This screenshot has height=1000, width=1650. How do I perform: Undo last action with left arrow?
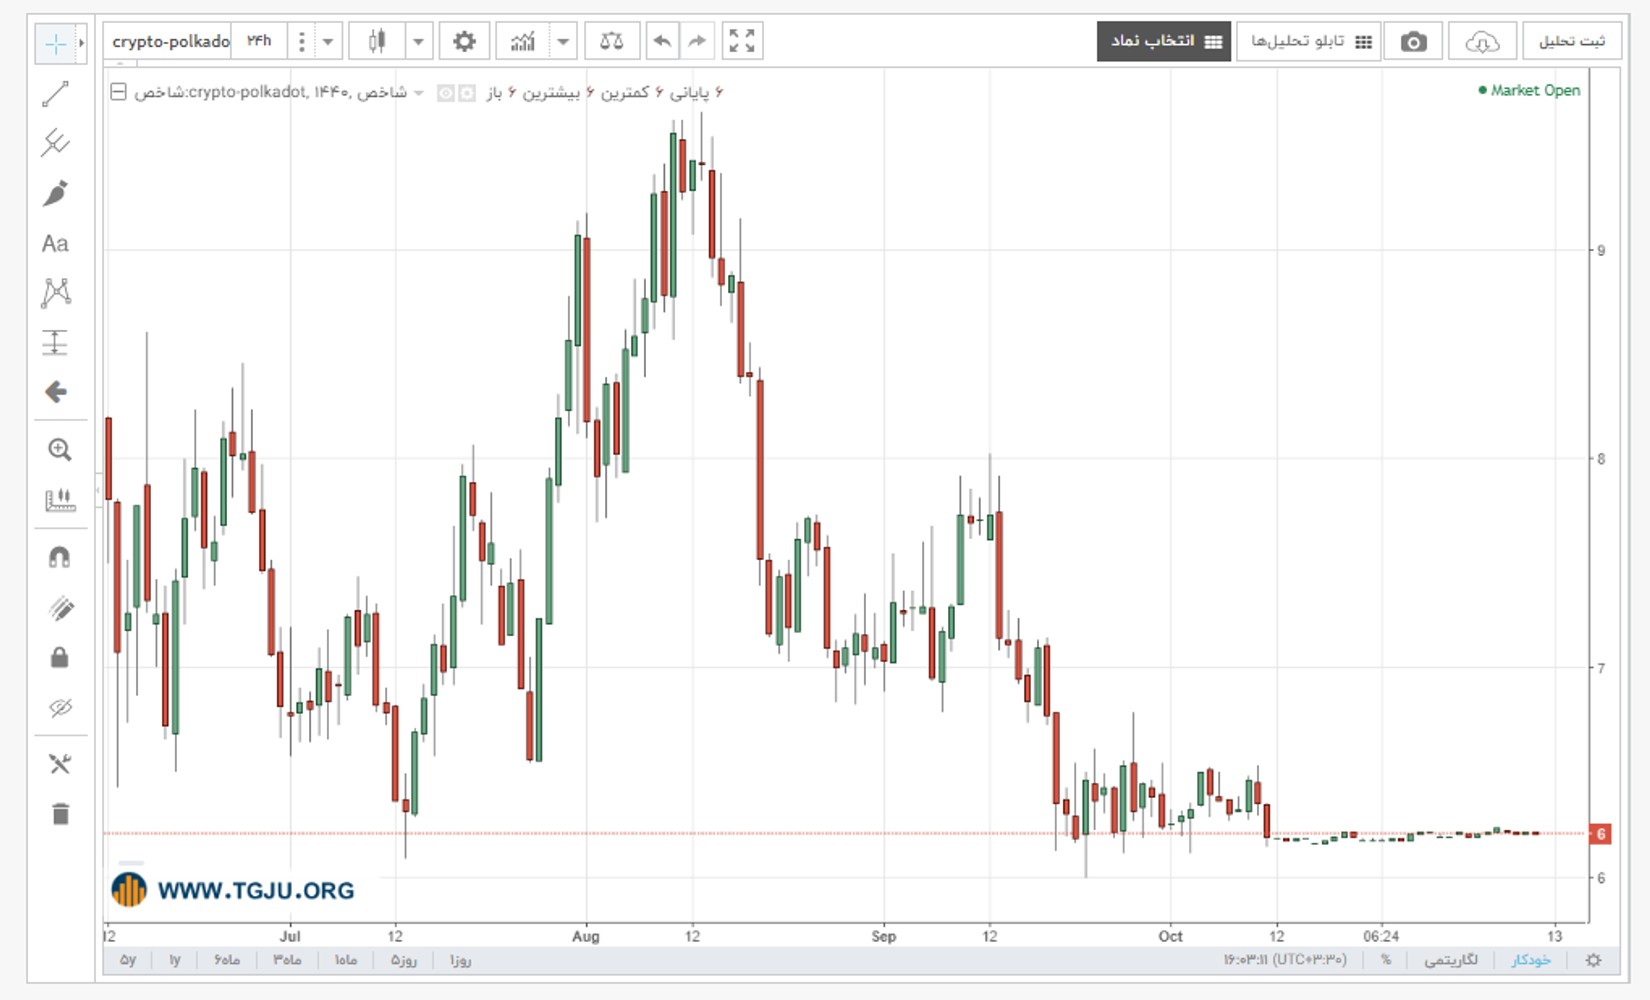point(662,42)
